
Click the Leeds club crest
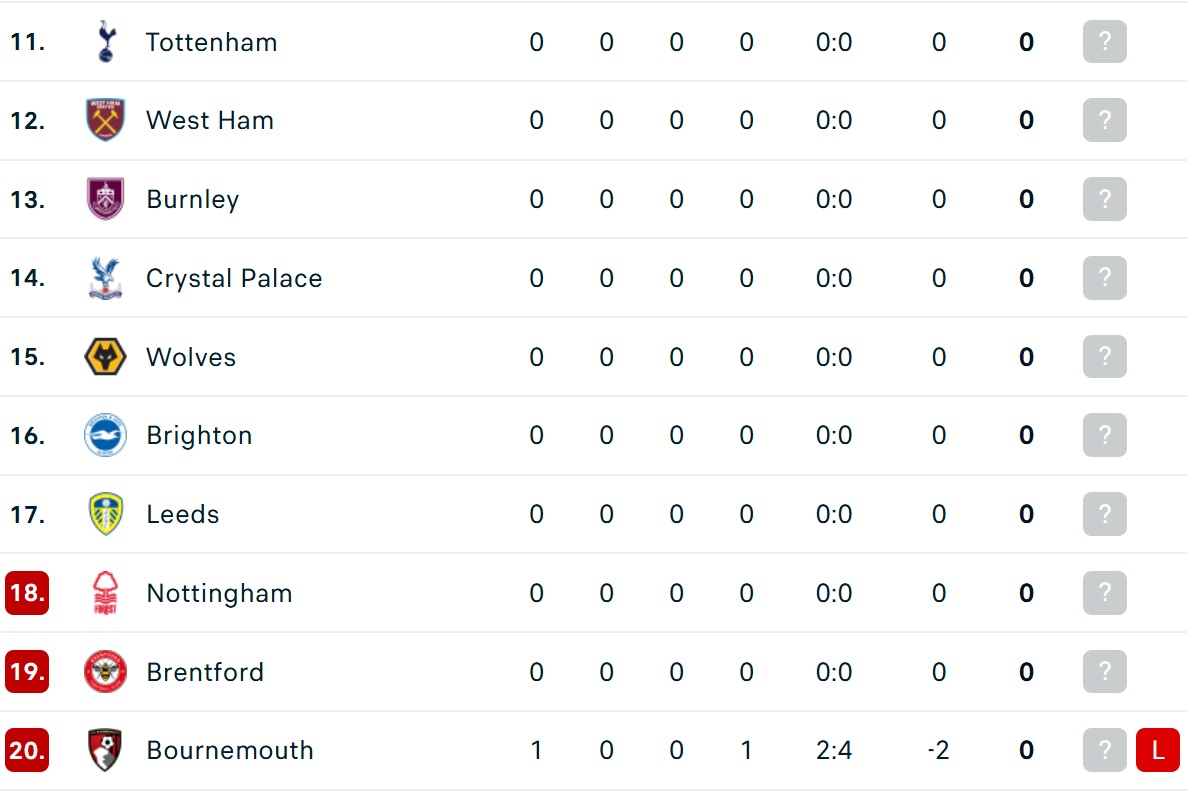[105, 514]
